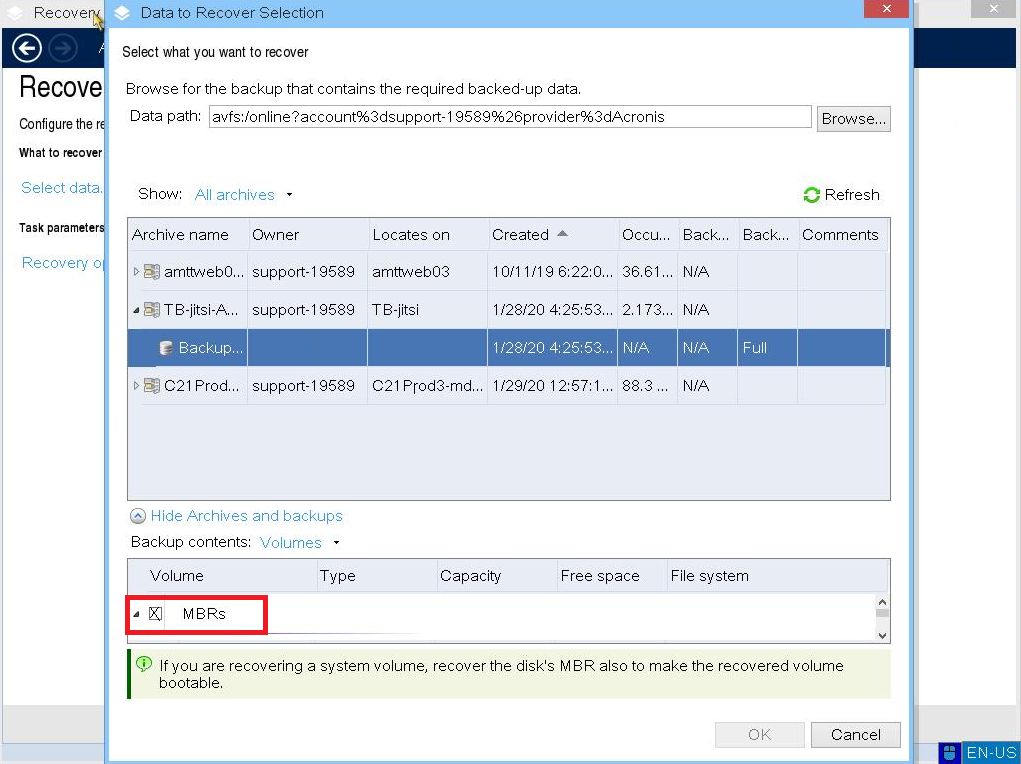Click the Browse... button
1021x764 pixels.
coord(854,119)
